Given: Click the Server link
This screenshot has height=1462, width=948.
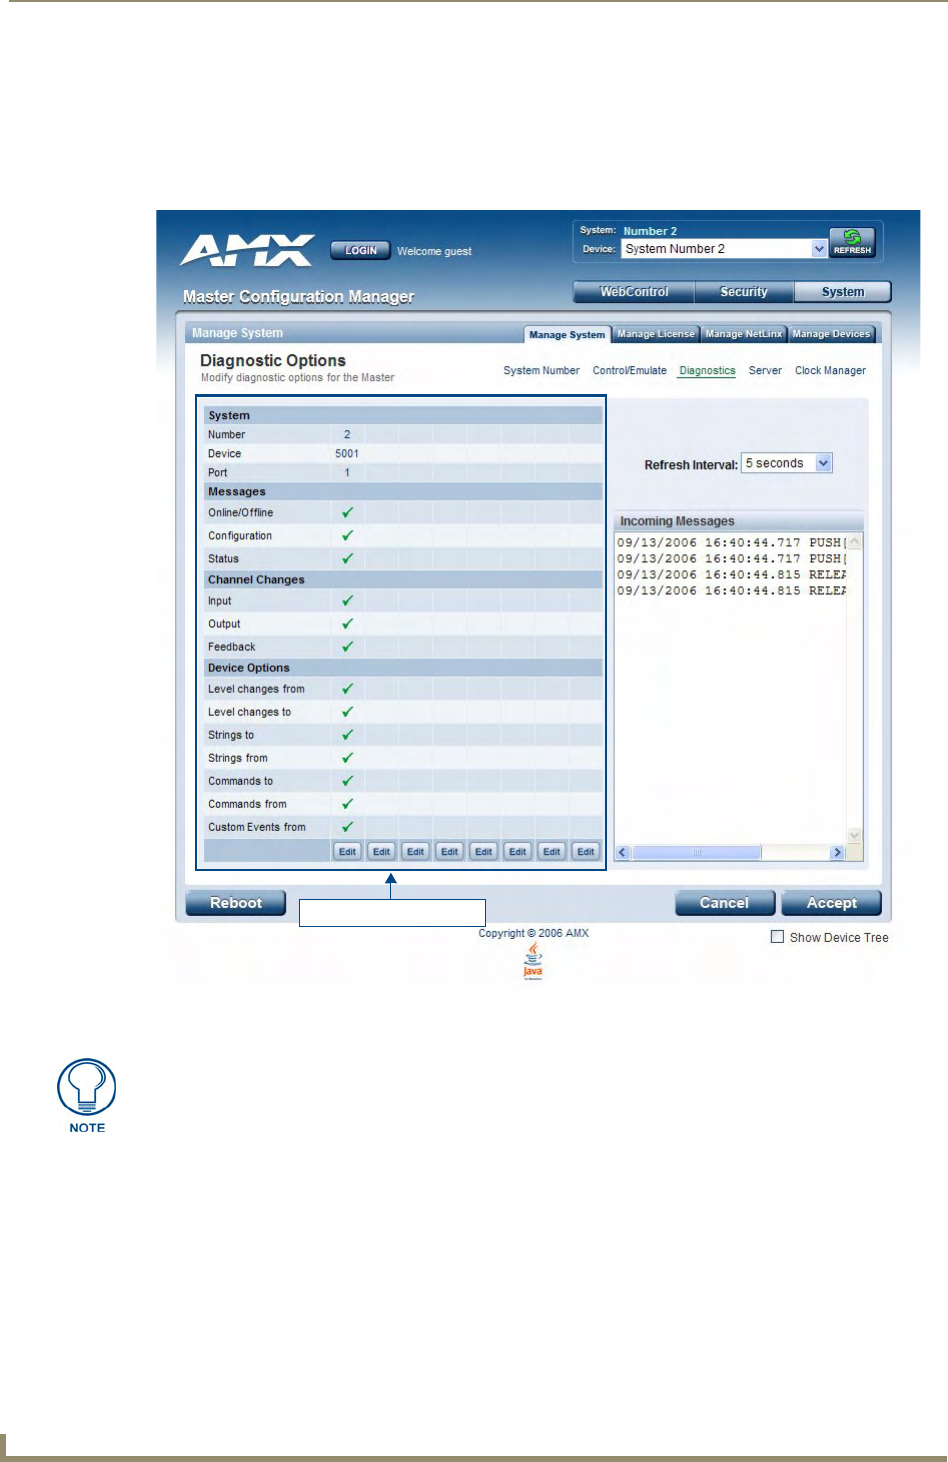Looking at the screenshot, I should (765, 370).
